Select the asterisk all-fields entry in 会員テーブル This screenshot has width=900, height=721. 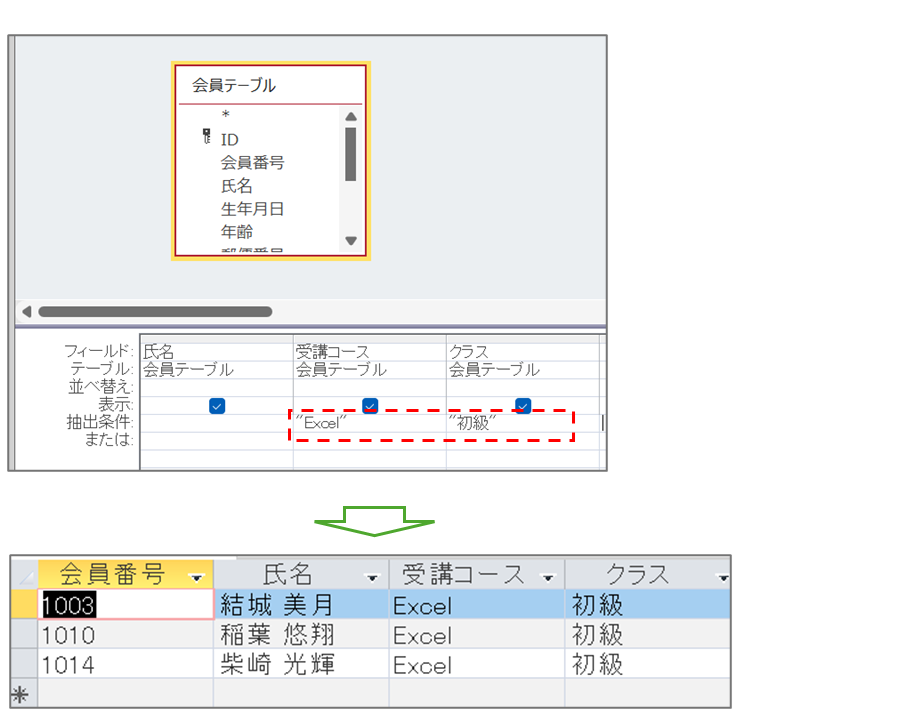coord(226,116)
